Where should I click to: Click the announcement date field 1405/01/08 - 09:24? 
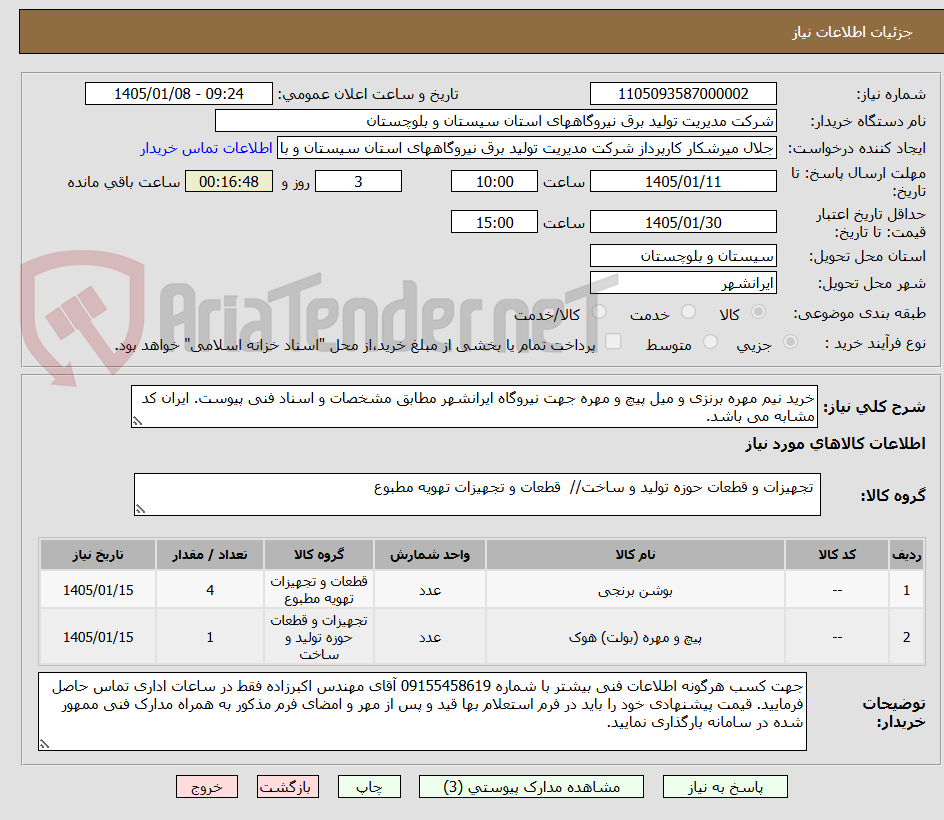pos(179,94)
